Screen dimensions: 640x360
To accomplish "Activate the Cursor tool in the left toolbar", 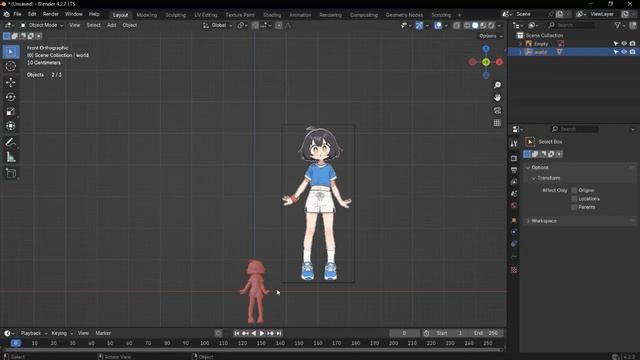I will tap(11, 66).
